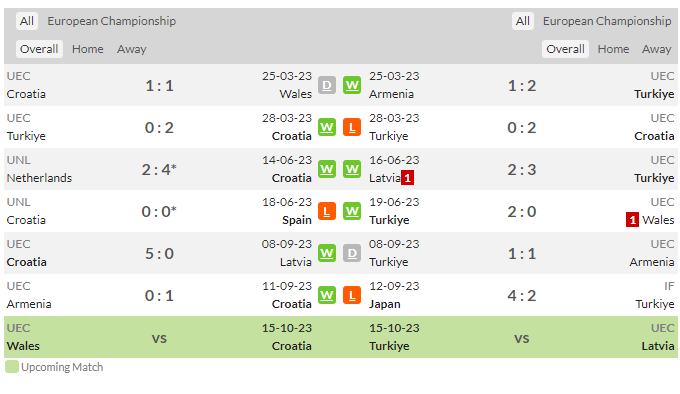Select the left All filter

click(x=26, y=21)
